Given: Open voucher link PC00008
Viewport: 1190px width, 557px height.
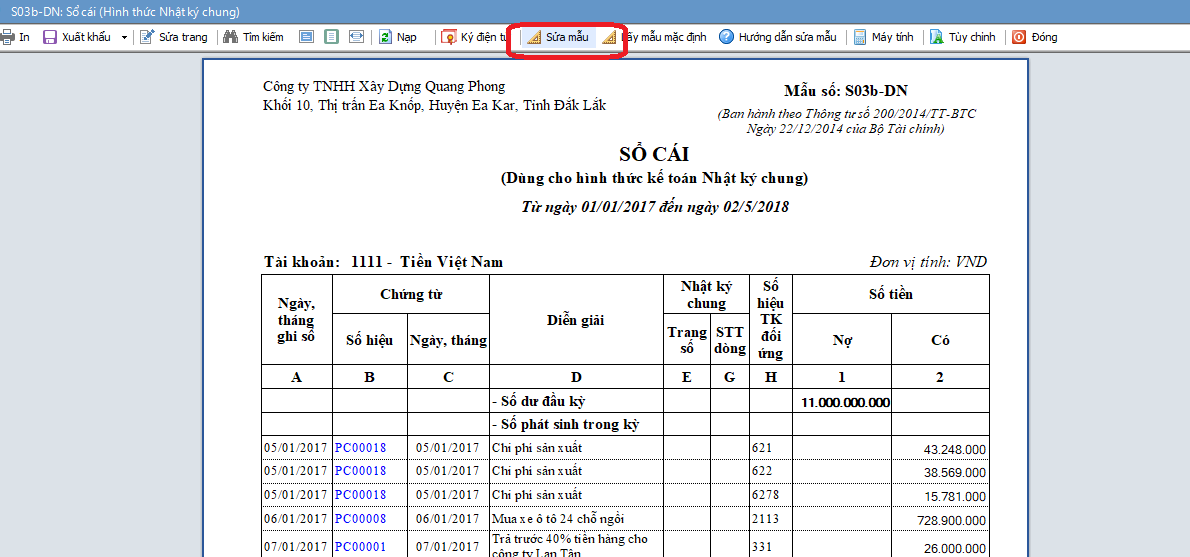Looking at the screenshot, I should 360,518.
